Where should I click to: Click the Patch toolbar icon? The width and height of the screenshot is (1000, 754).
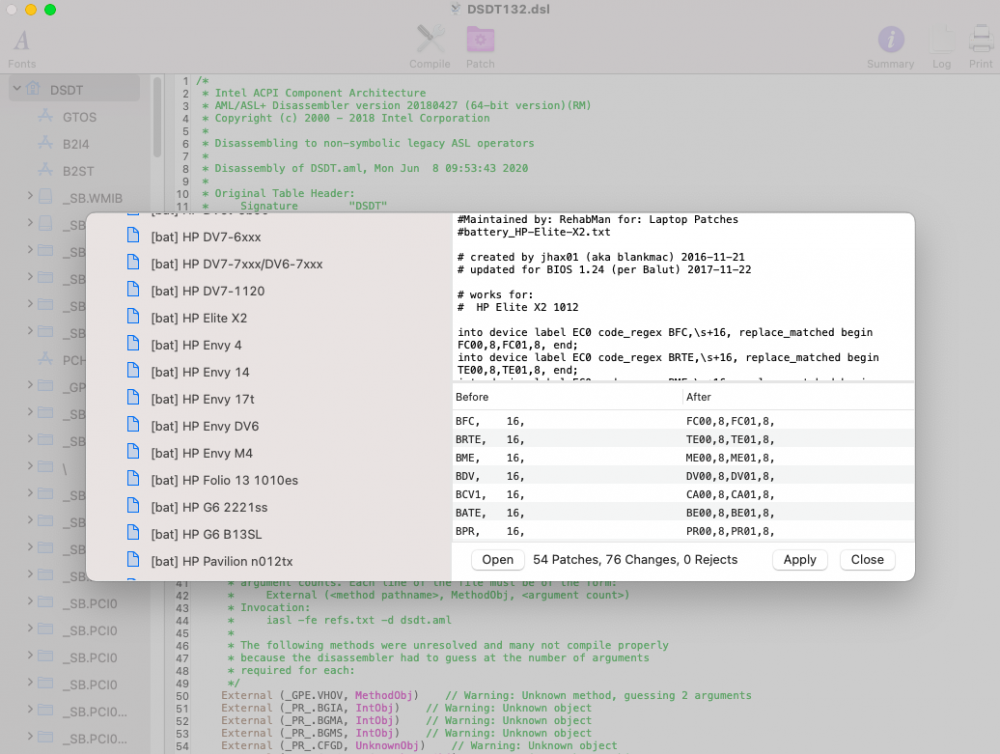point(480,40)
